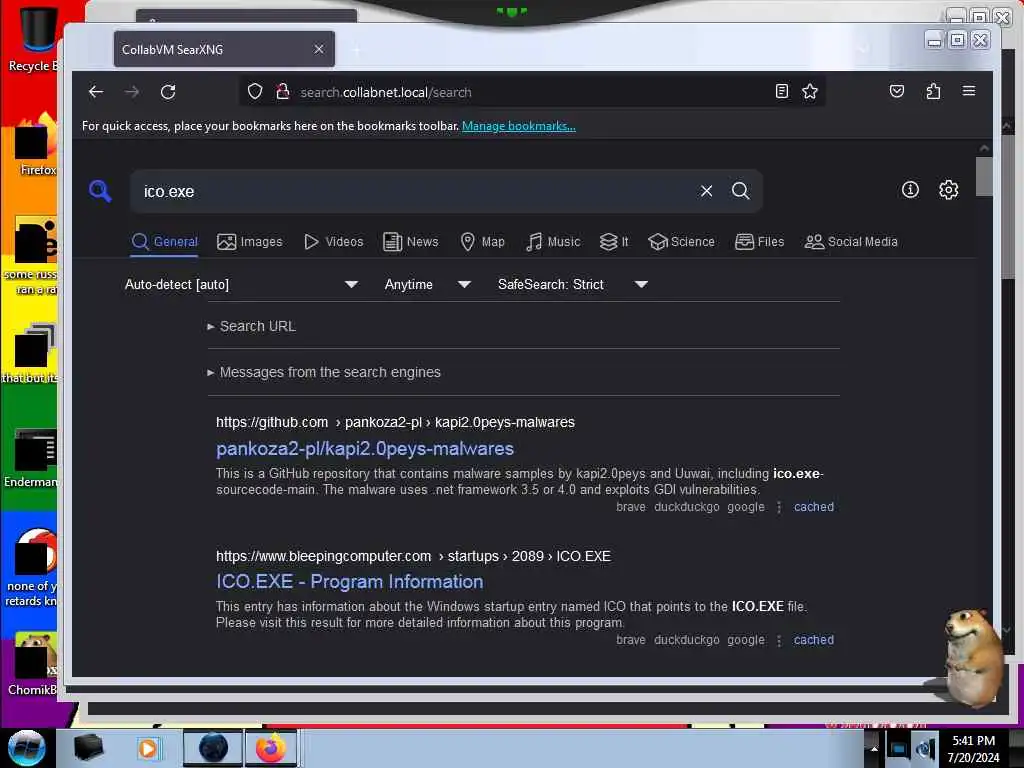
Task: Open the SearXNG about info icon
Action: pyautogui.click(x=910, y=189)
